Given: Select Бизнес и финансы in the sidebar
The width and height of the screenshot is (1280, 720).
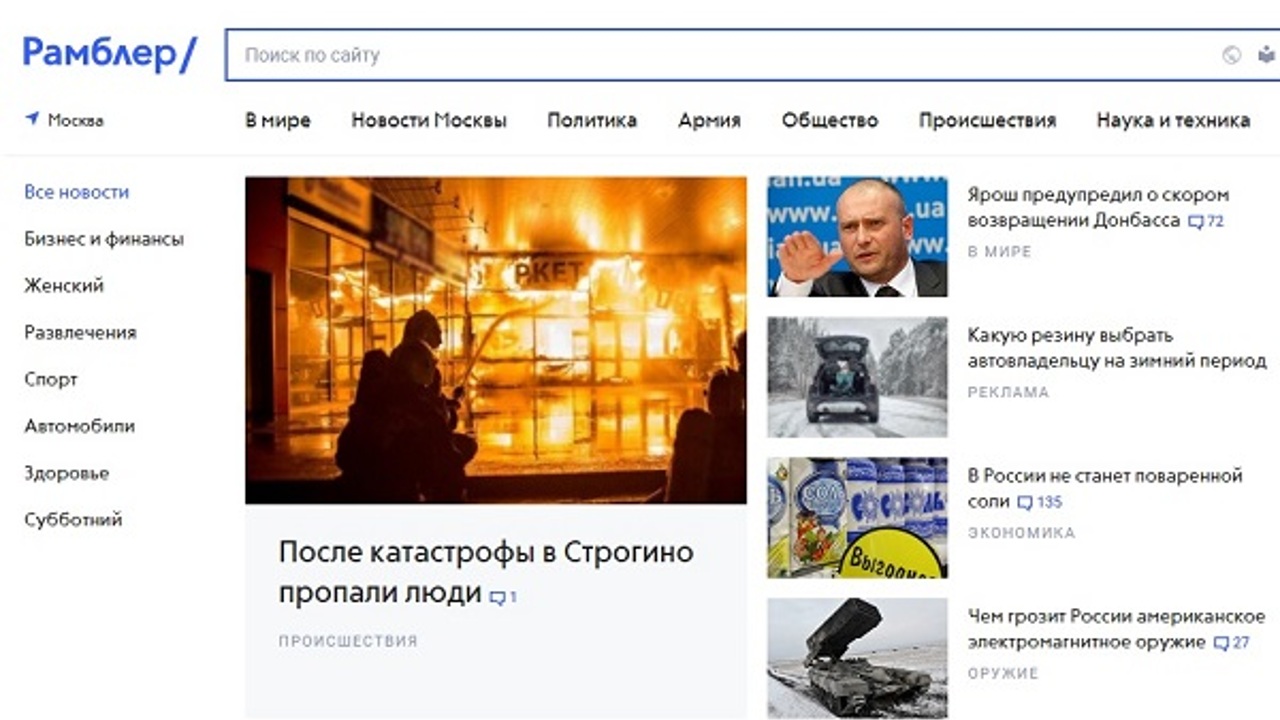Looking at the screenshot, I should [104, 239].
